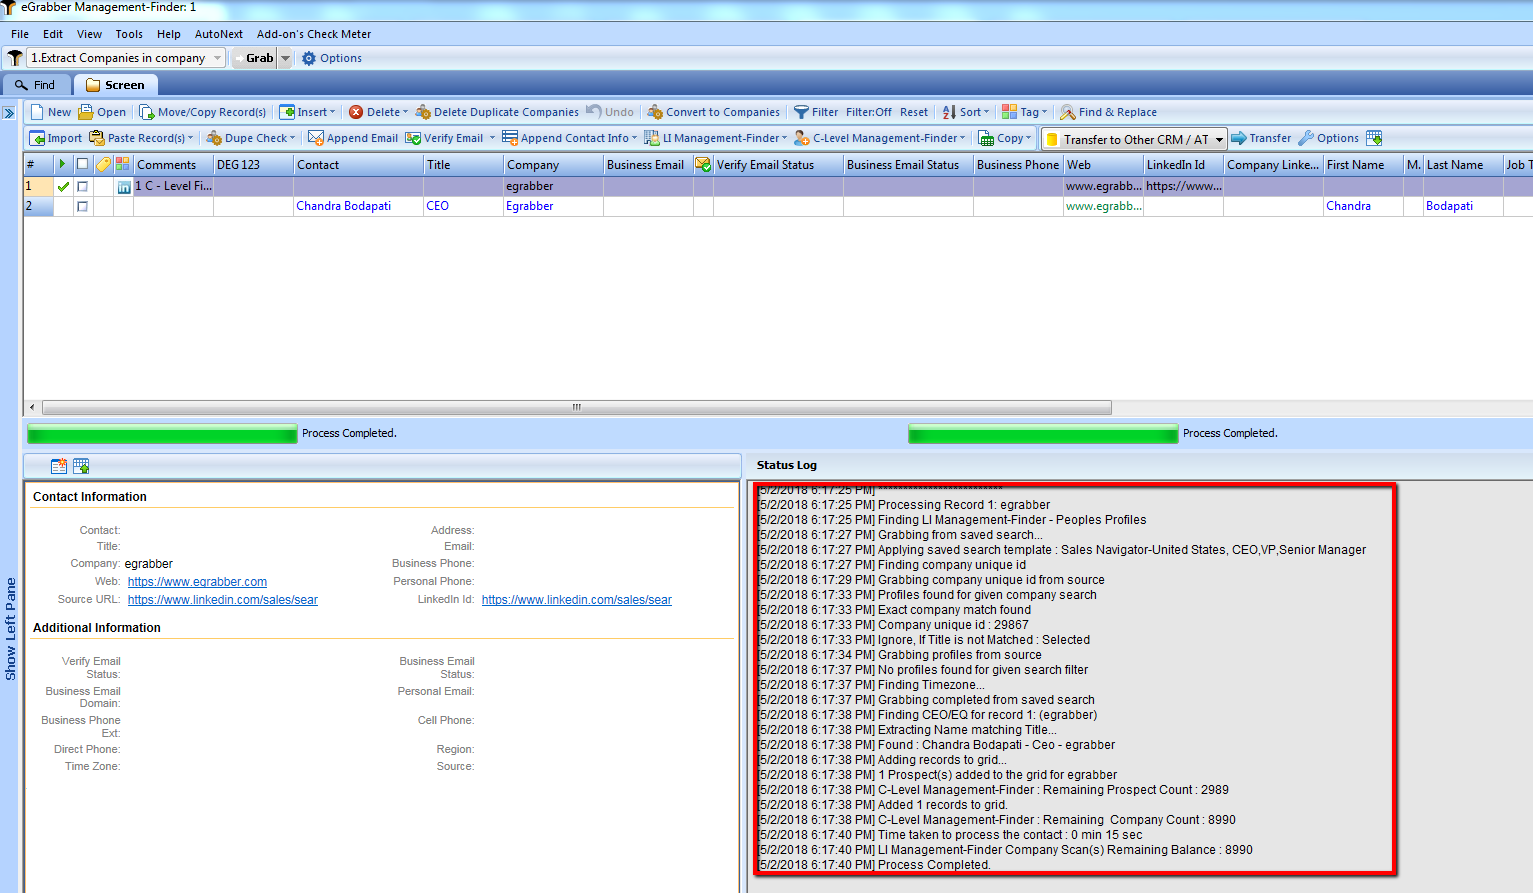This screenshot has width=1533, height=893.
Task: Open the Insert dropdown
Action: coord(307,112)
